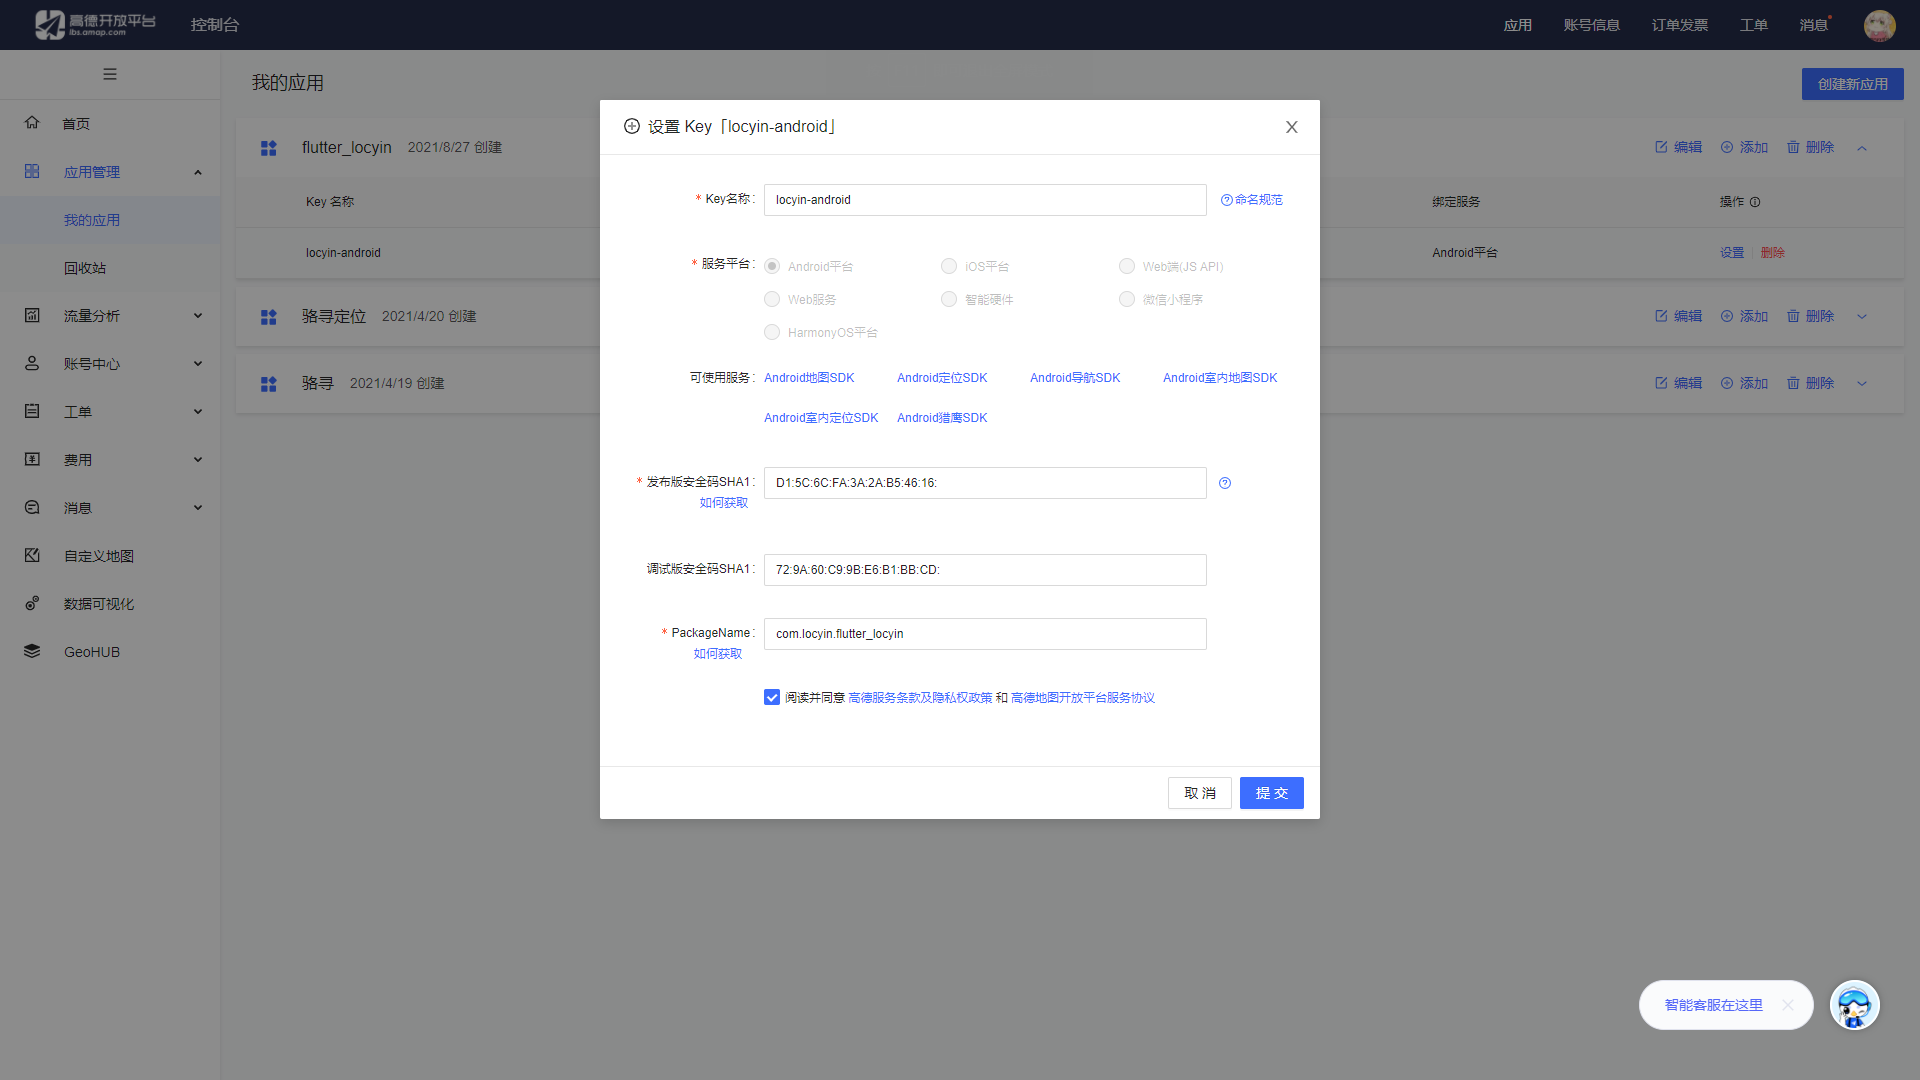Screen dimensions: 1920x1080
Task: Select the Web服务 radio button
Action: click(x=772, y=299)
